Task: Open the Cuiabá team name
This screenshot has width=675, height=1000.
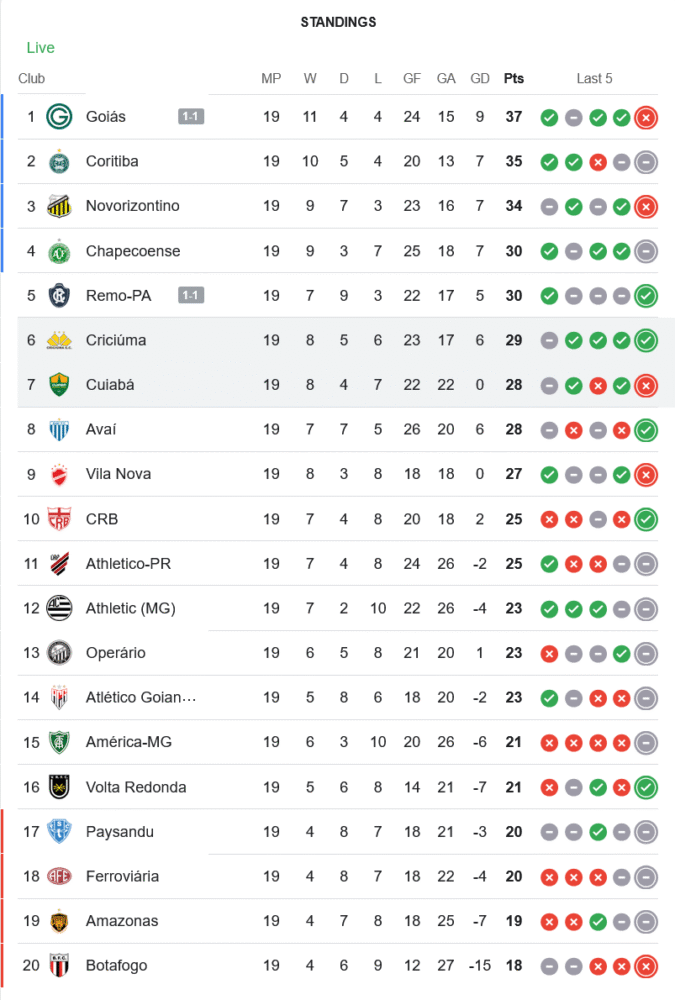Action: 110,385
